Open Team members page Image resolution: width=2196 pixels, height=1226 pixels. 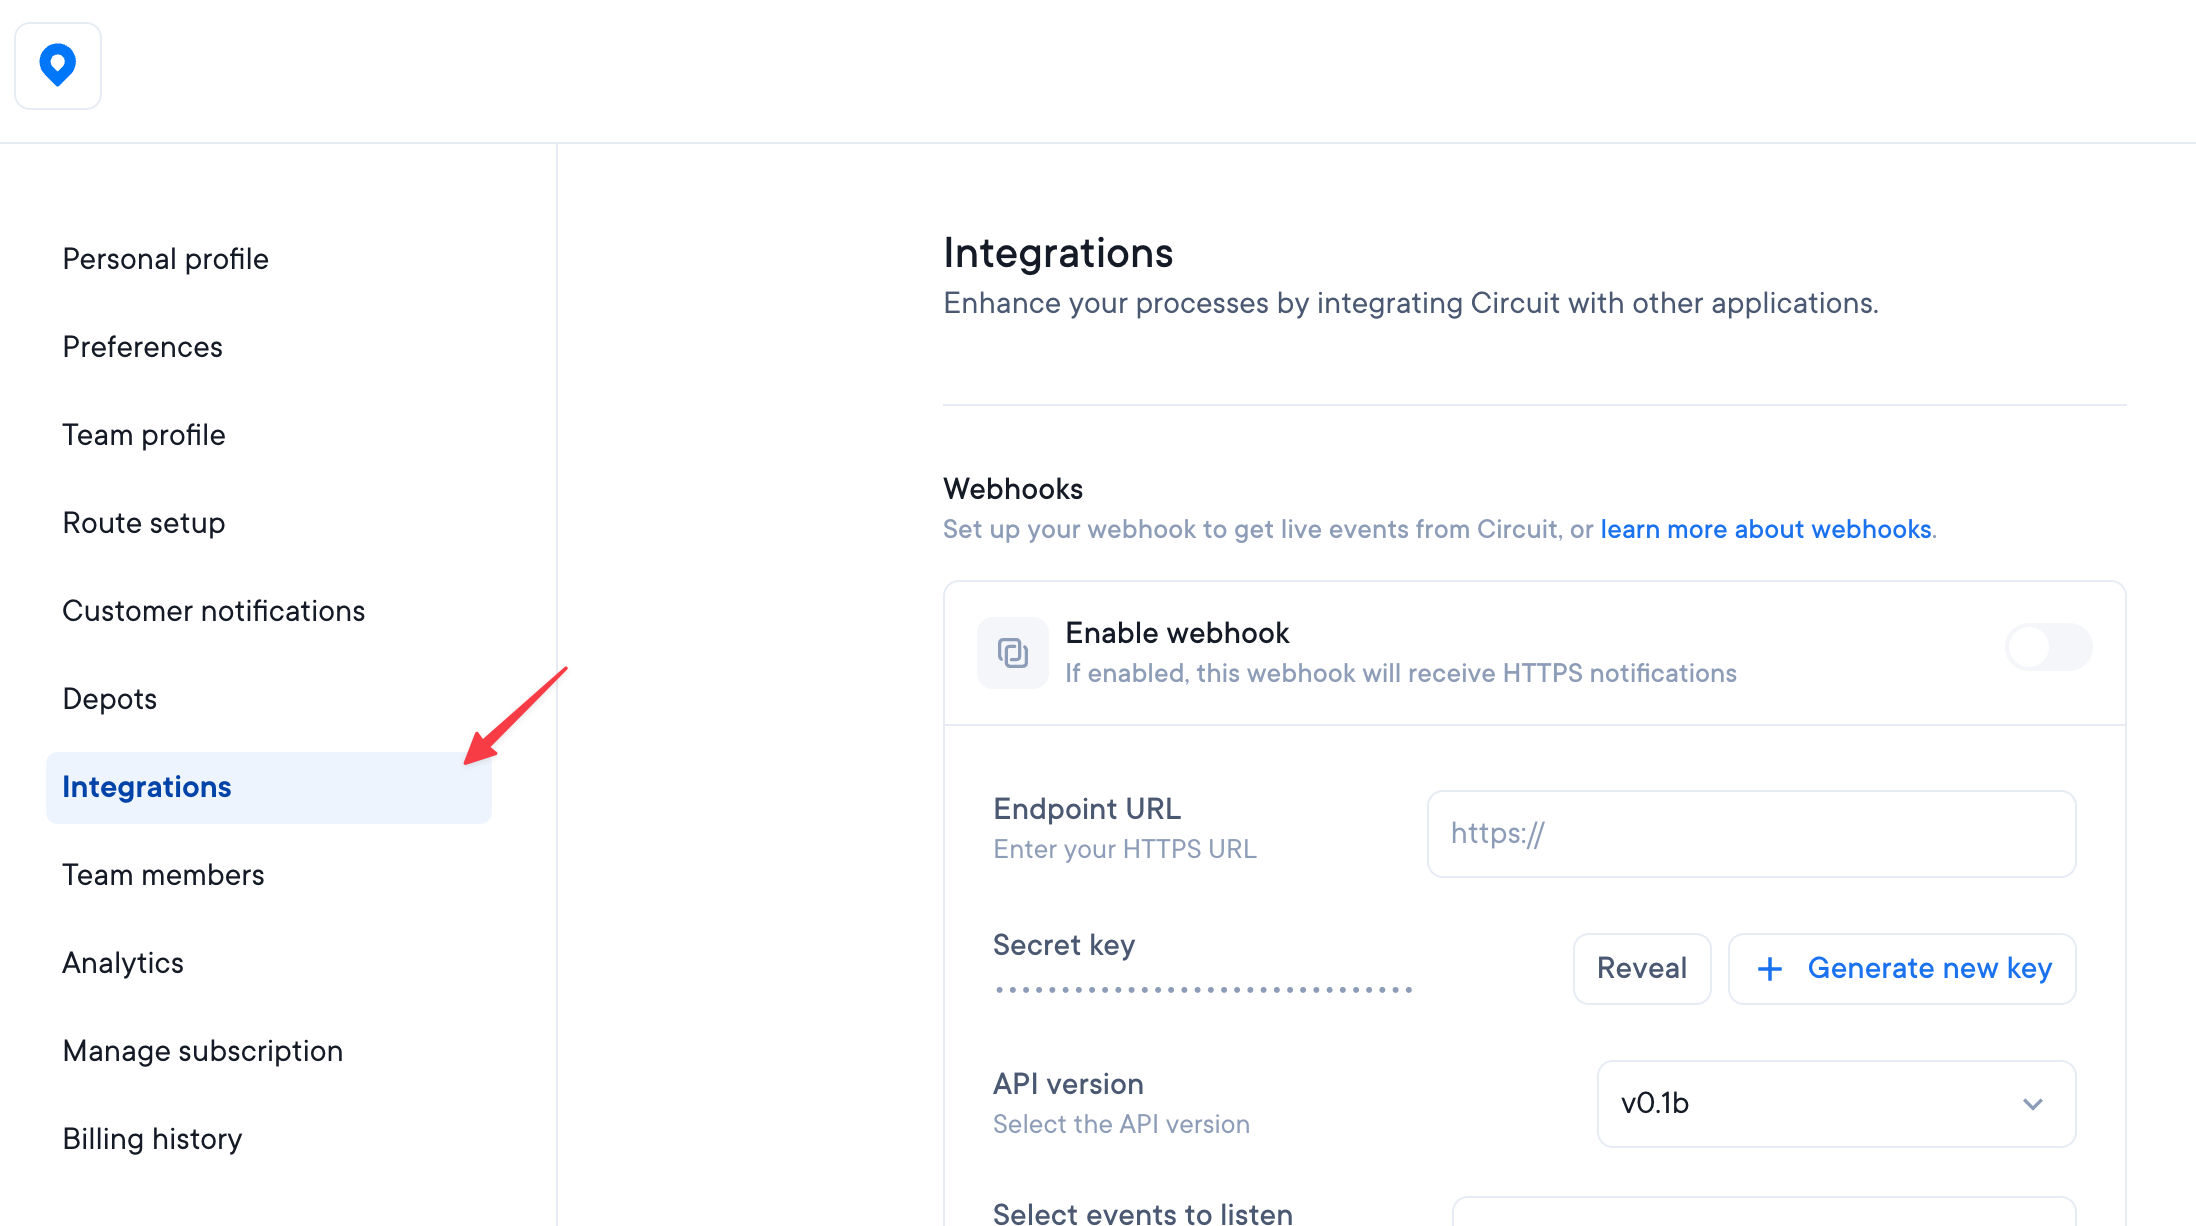tap(163, 875)
